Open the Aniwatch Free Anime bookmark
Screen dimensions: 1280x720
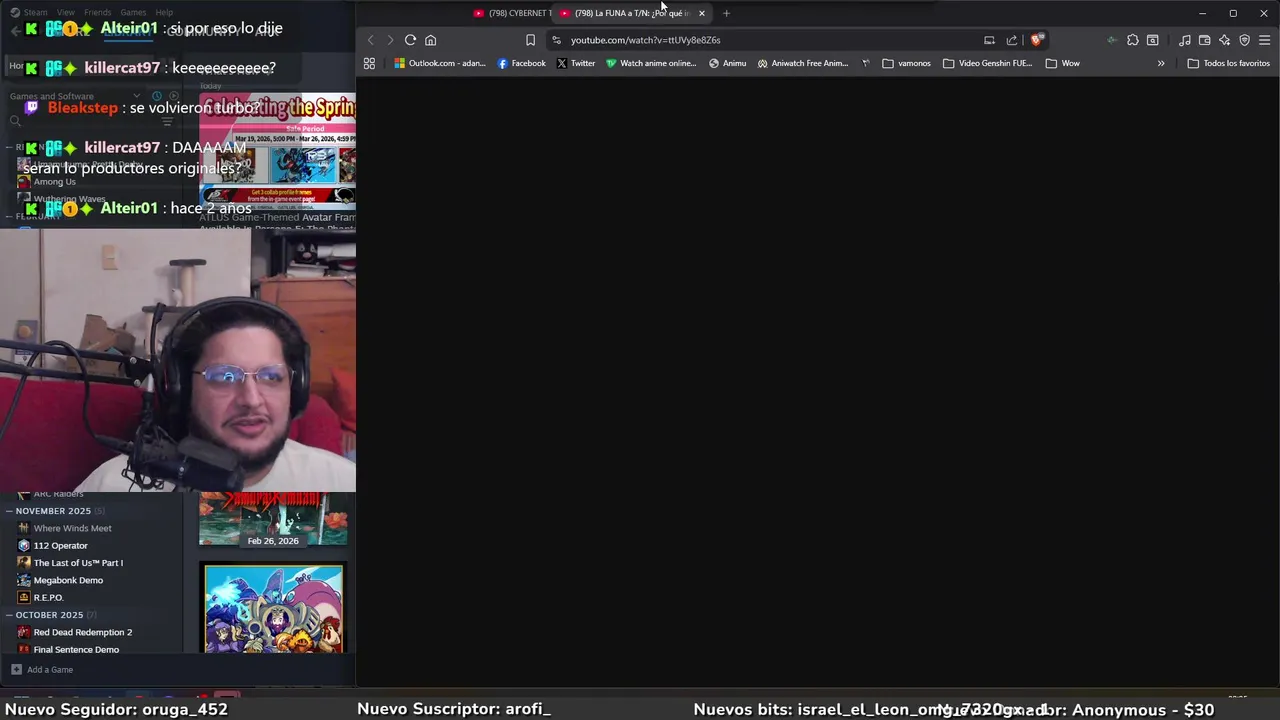tap(802, 63)
